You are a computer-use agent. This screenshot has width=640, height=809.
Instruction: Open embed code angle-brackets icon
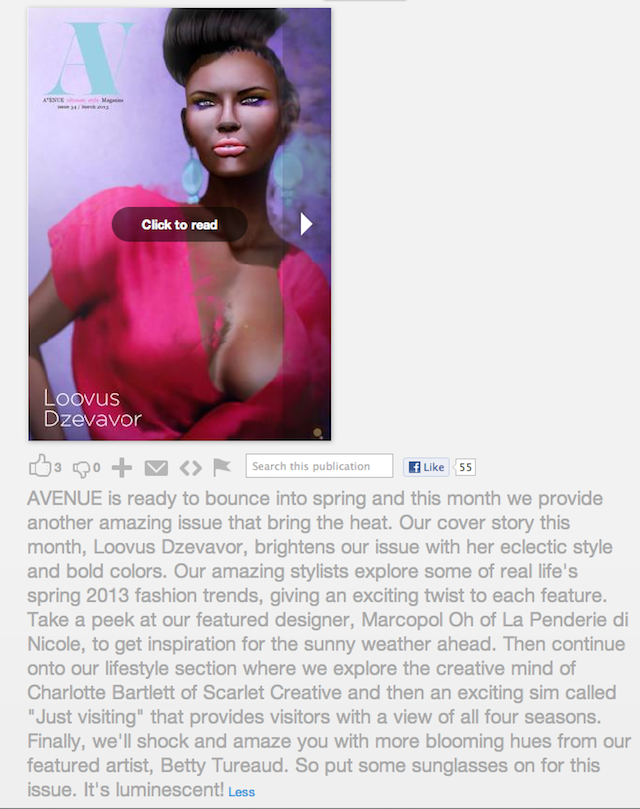(x=190, y=468)
